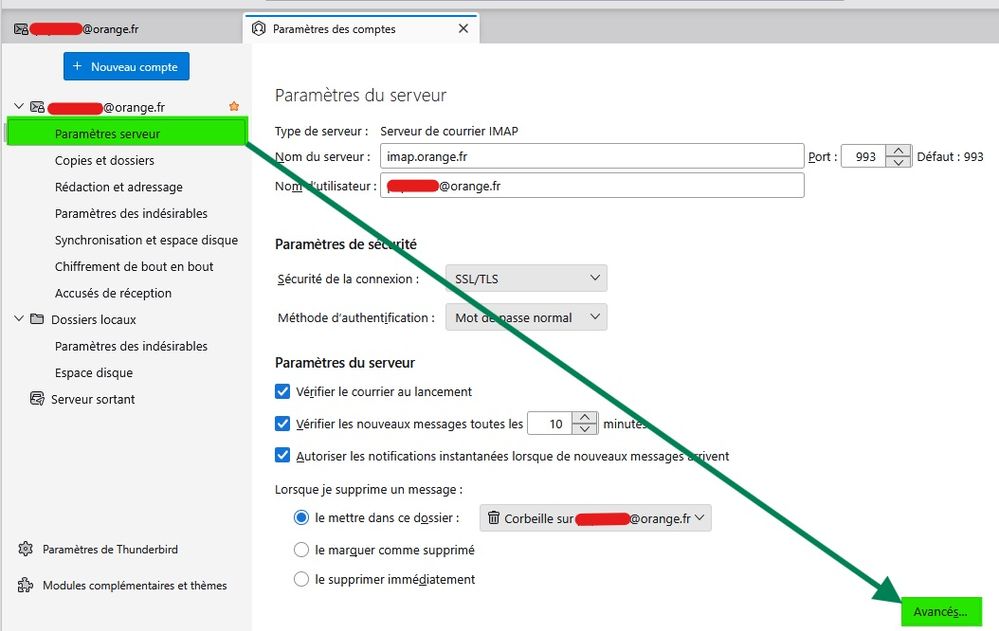Click the Modules complémentaires puzzle icon
The height and width of the screenshot is (631, 999).
click(x=25, y=585)
